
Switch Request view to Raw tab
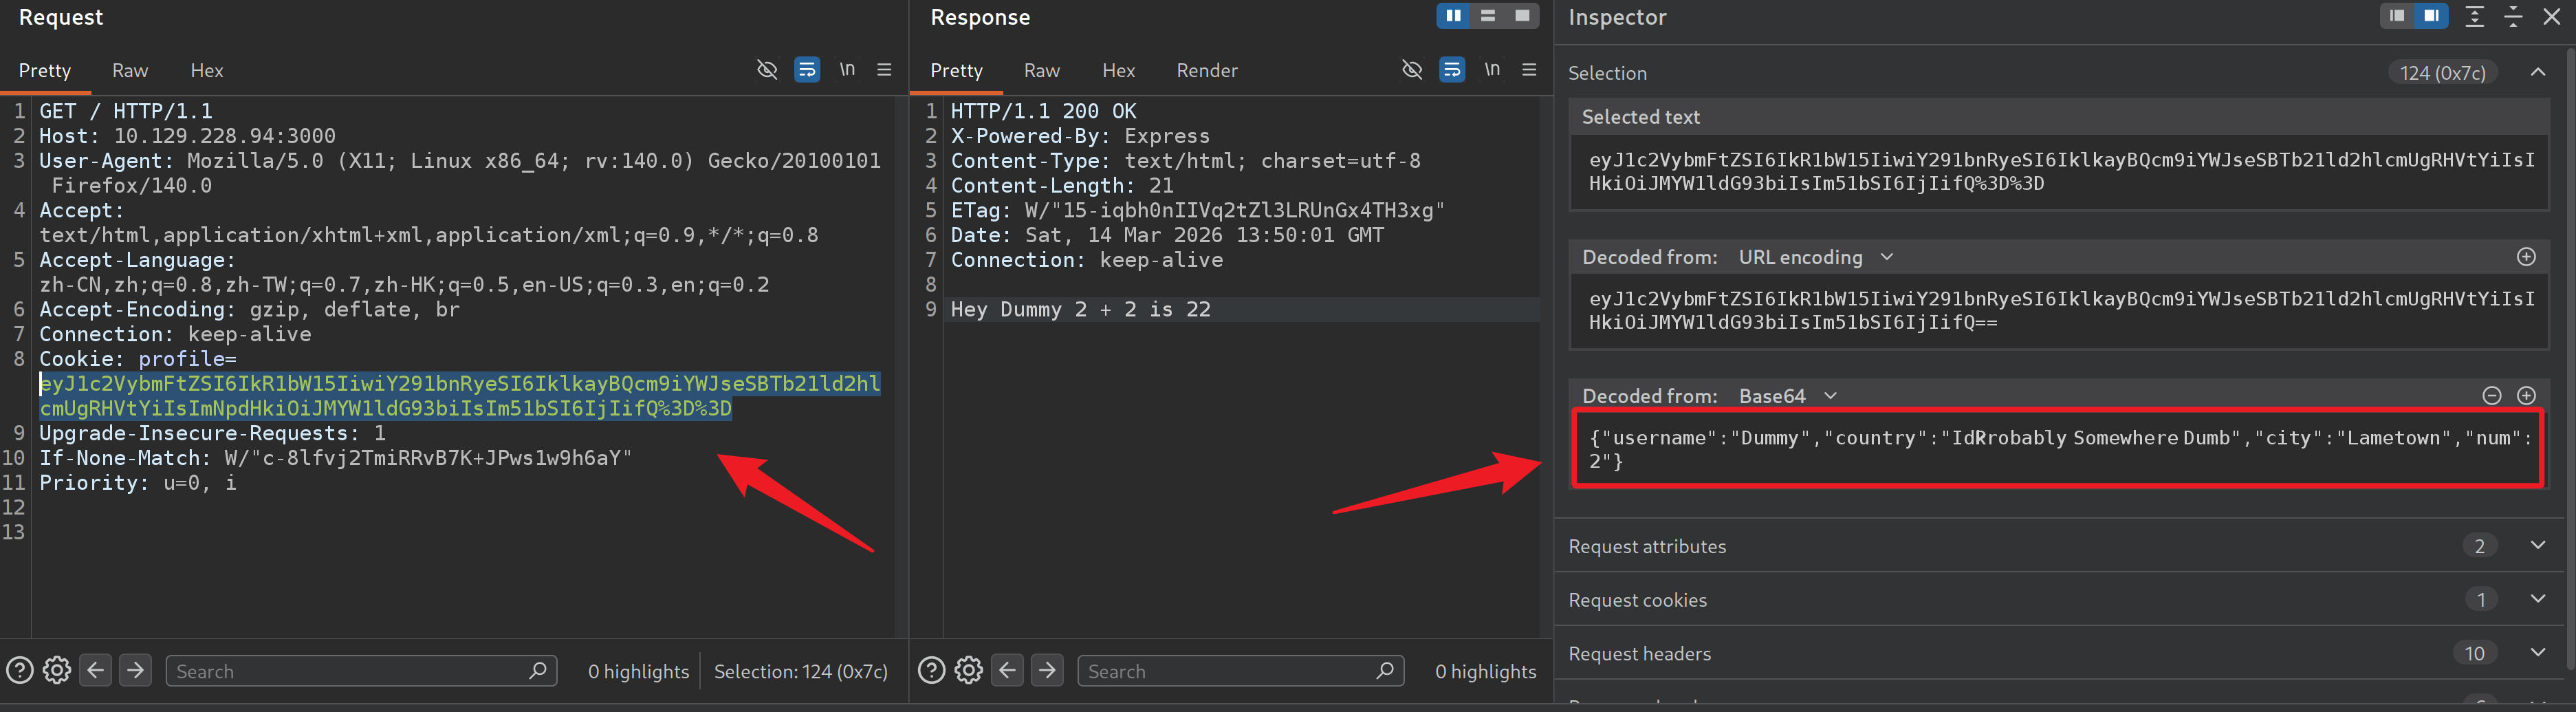pyautogui.click(x=130, y=71)
